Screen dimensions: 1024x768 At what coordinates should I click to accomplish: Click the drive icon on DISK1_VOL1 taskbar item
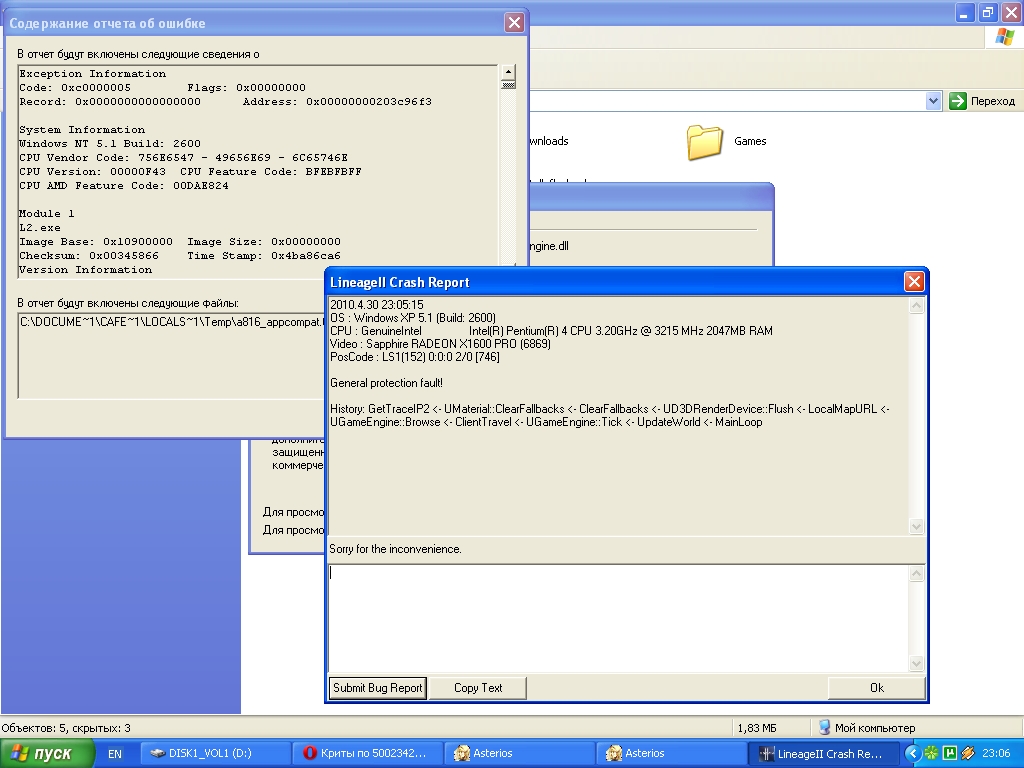(x=157, y=753)
